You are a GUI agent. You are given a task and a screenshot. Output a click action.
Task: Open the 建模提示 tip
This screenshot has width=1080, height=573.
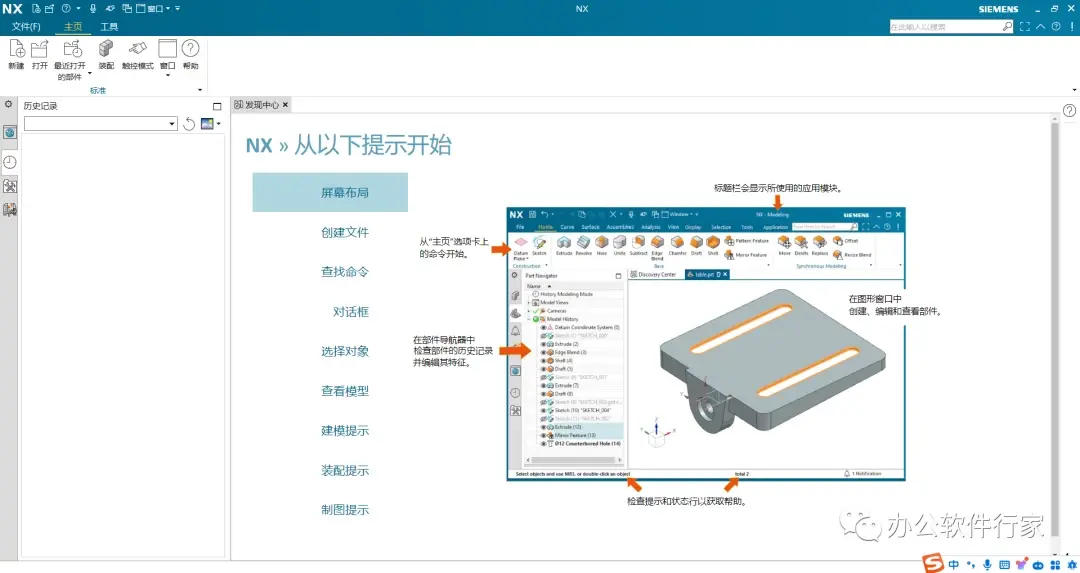tap(344, 431)
